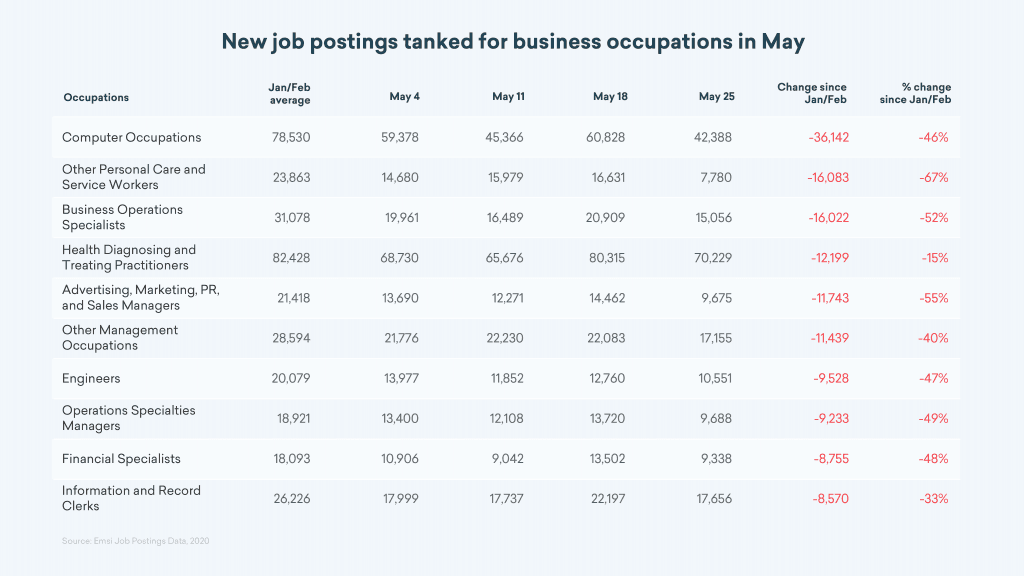Select the 'Jan/Feb average' column header
Image resolution: width=1024 pixels, height=576 pixels.
(x=290, y=93)
